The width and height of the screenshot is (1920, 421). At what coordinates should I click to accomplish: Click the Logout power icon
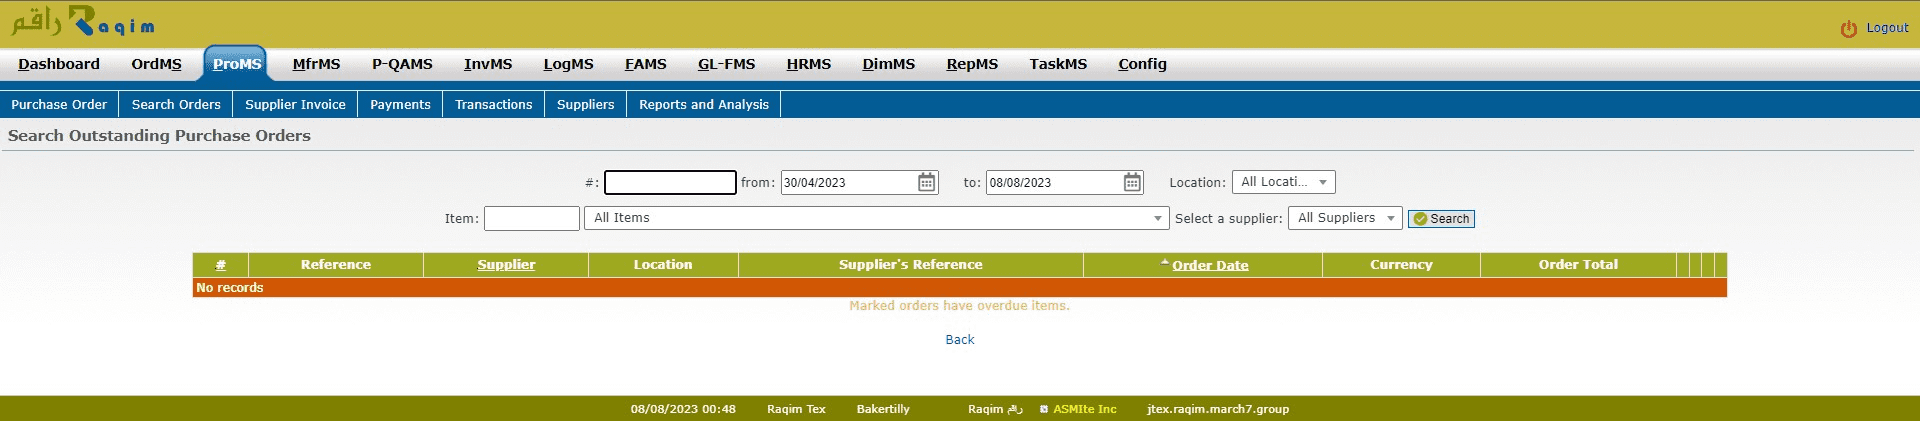pos(1848,29)
